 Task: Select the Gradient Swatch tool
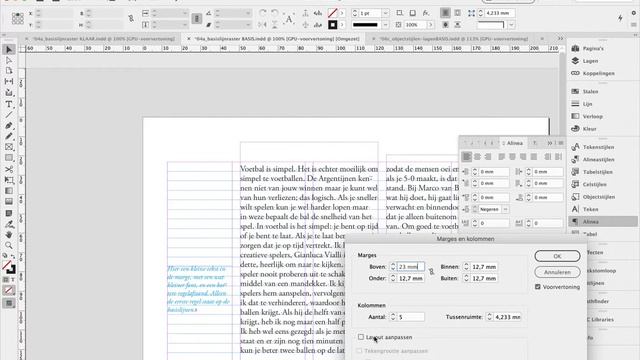click(x=9, y=191)
